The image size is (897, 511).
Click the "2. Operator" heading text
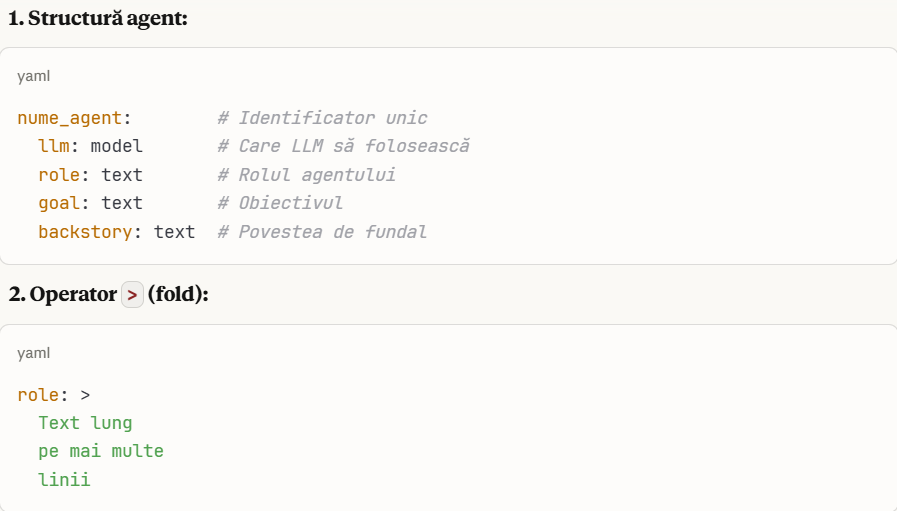coord(62,295)
